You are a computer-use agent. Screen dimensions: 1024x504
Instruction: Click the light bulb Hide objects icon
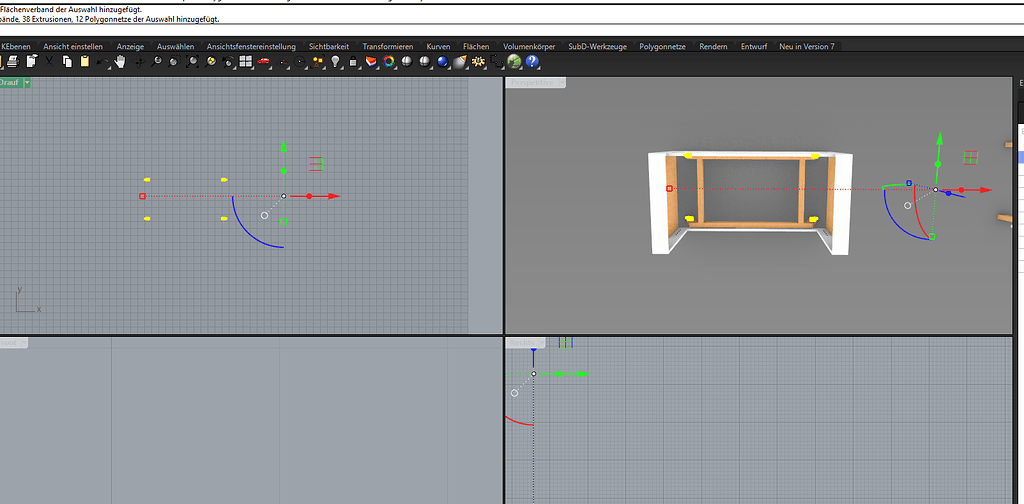click(x=335, y=62)
